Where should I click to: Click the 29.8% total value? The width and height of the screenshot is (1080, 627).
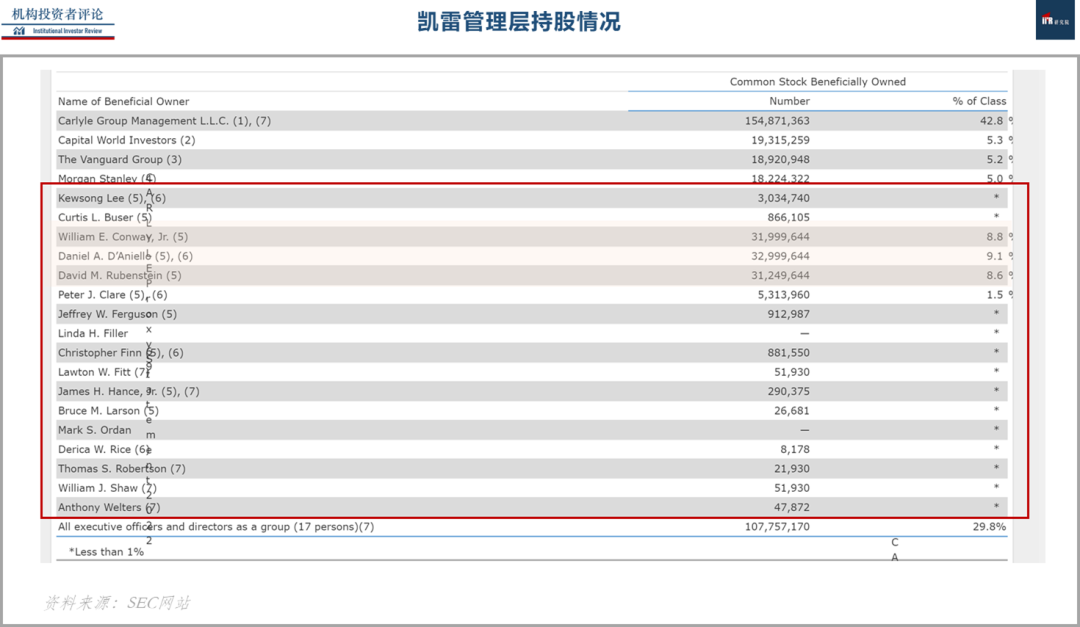pos(989,526)
